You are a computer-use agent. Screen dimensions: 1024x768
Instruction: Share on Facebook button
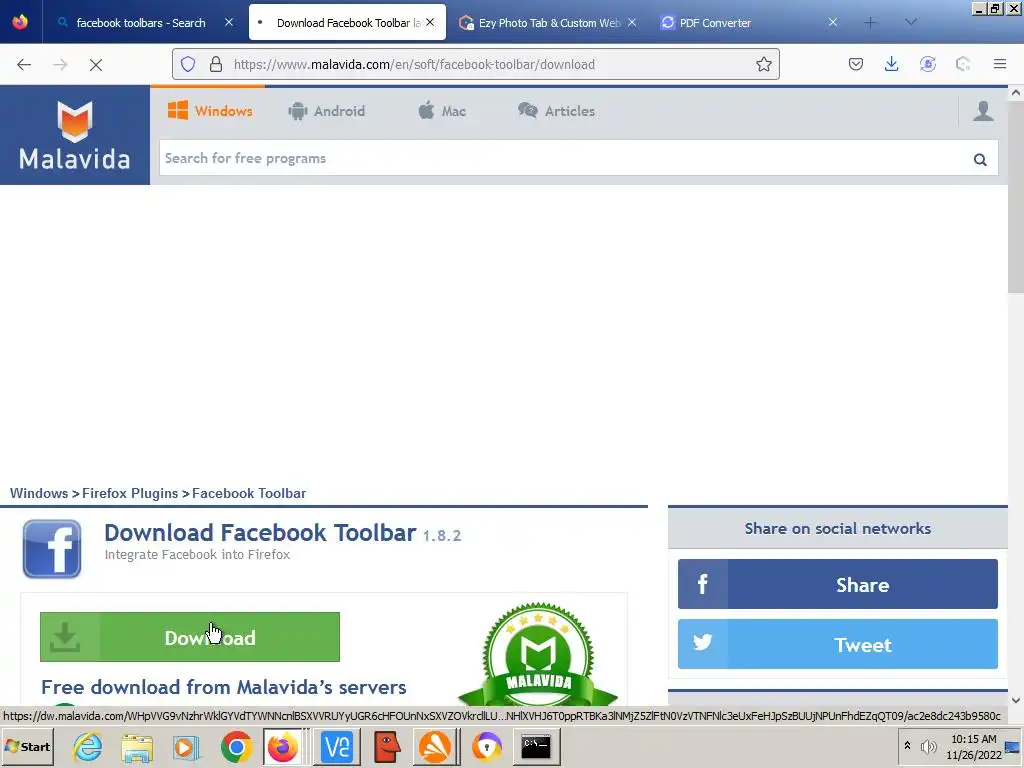838,584
